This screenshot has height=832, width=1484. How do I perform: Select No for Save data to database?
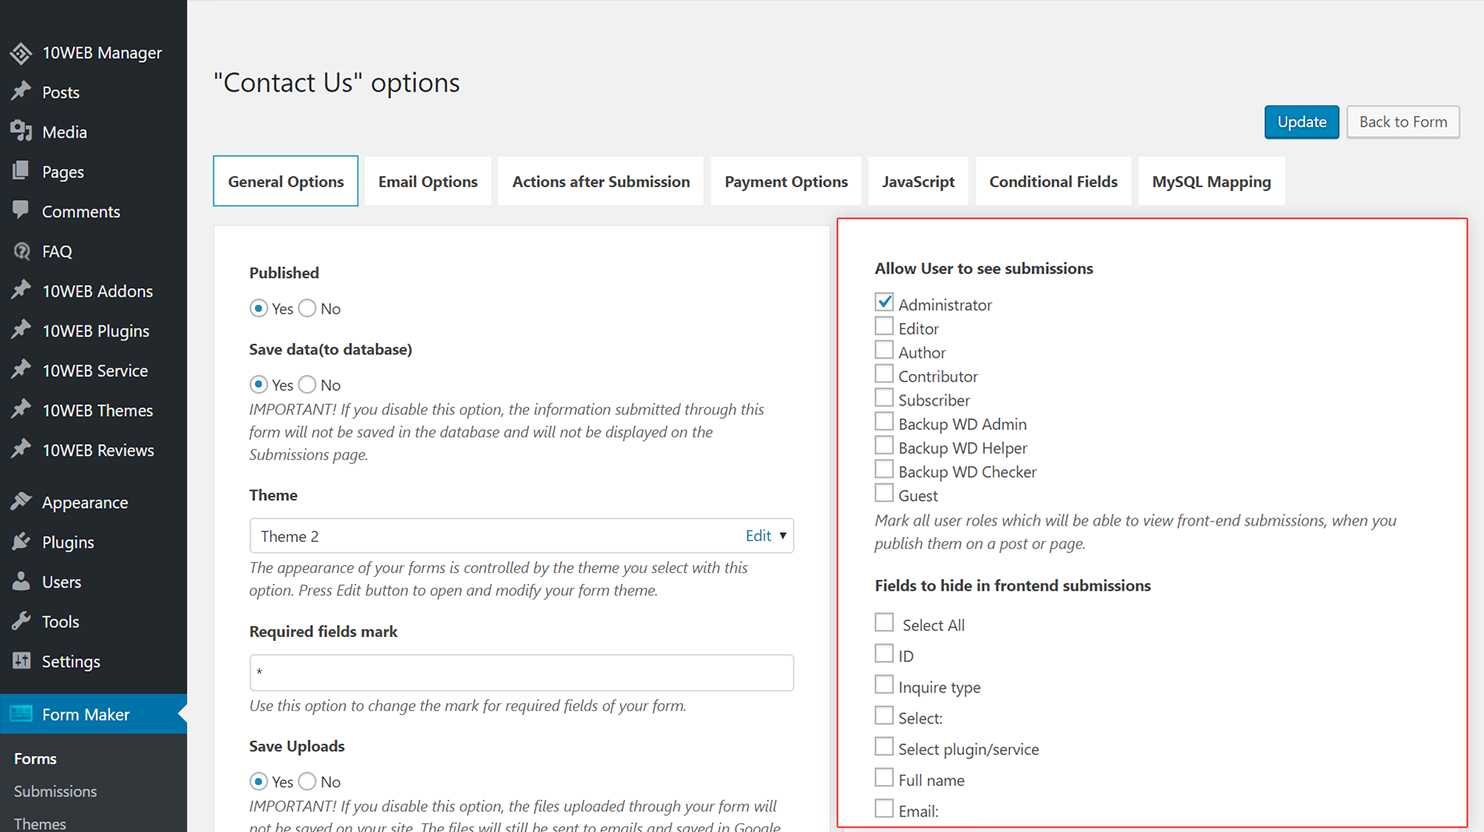pyautogui.click(x=307, y=384)
